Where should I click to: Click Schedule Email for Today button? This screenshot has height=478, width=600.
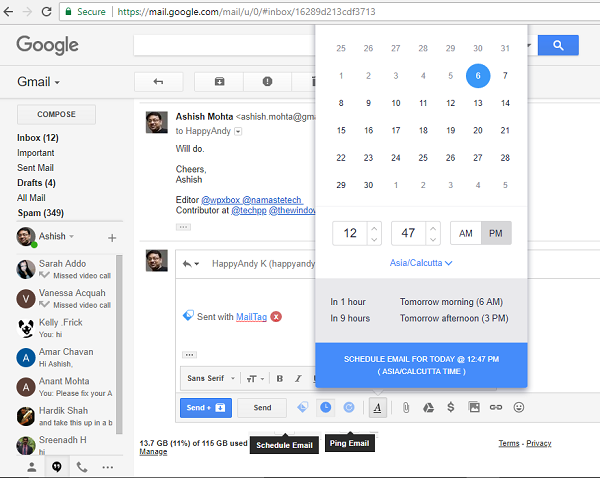point(421,365)
